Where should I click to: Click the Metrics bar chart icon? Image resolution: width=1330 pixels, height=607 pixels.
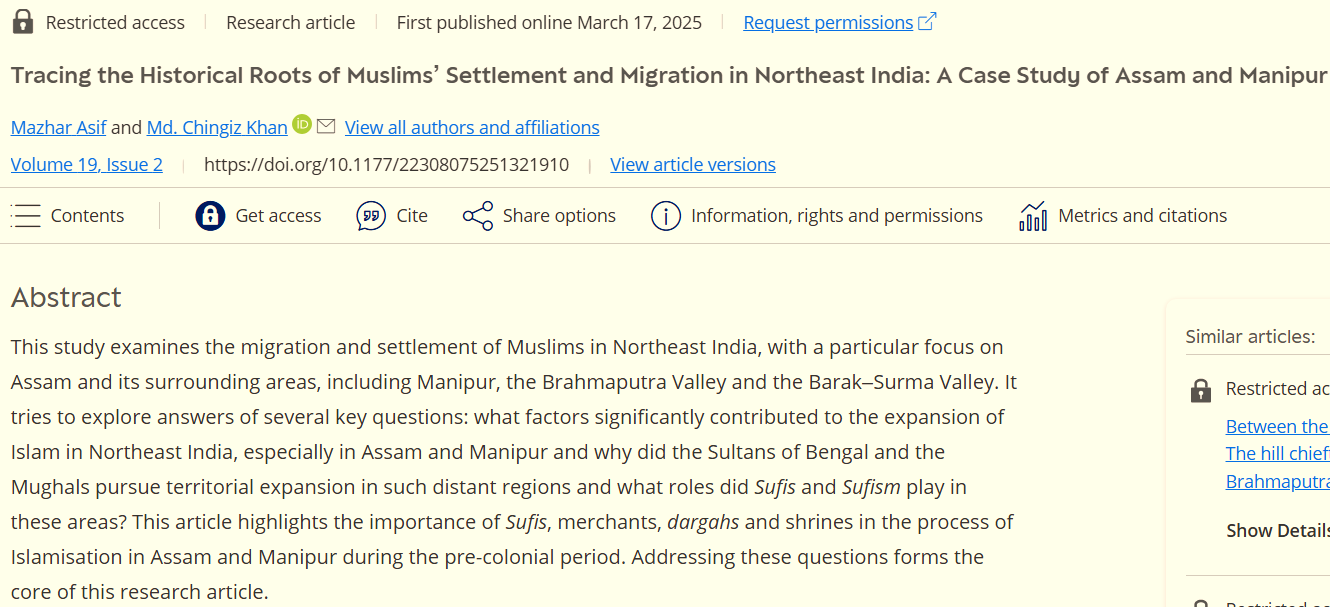pos(1033,216)
